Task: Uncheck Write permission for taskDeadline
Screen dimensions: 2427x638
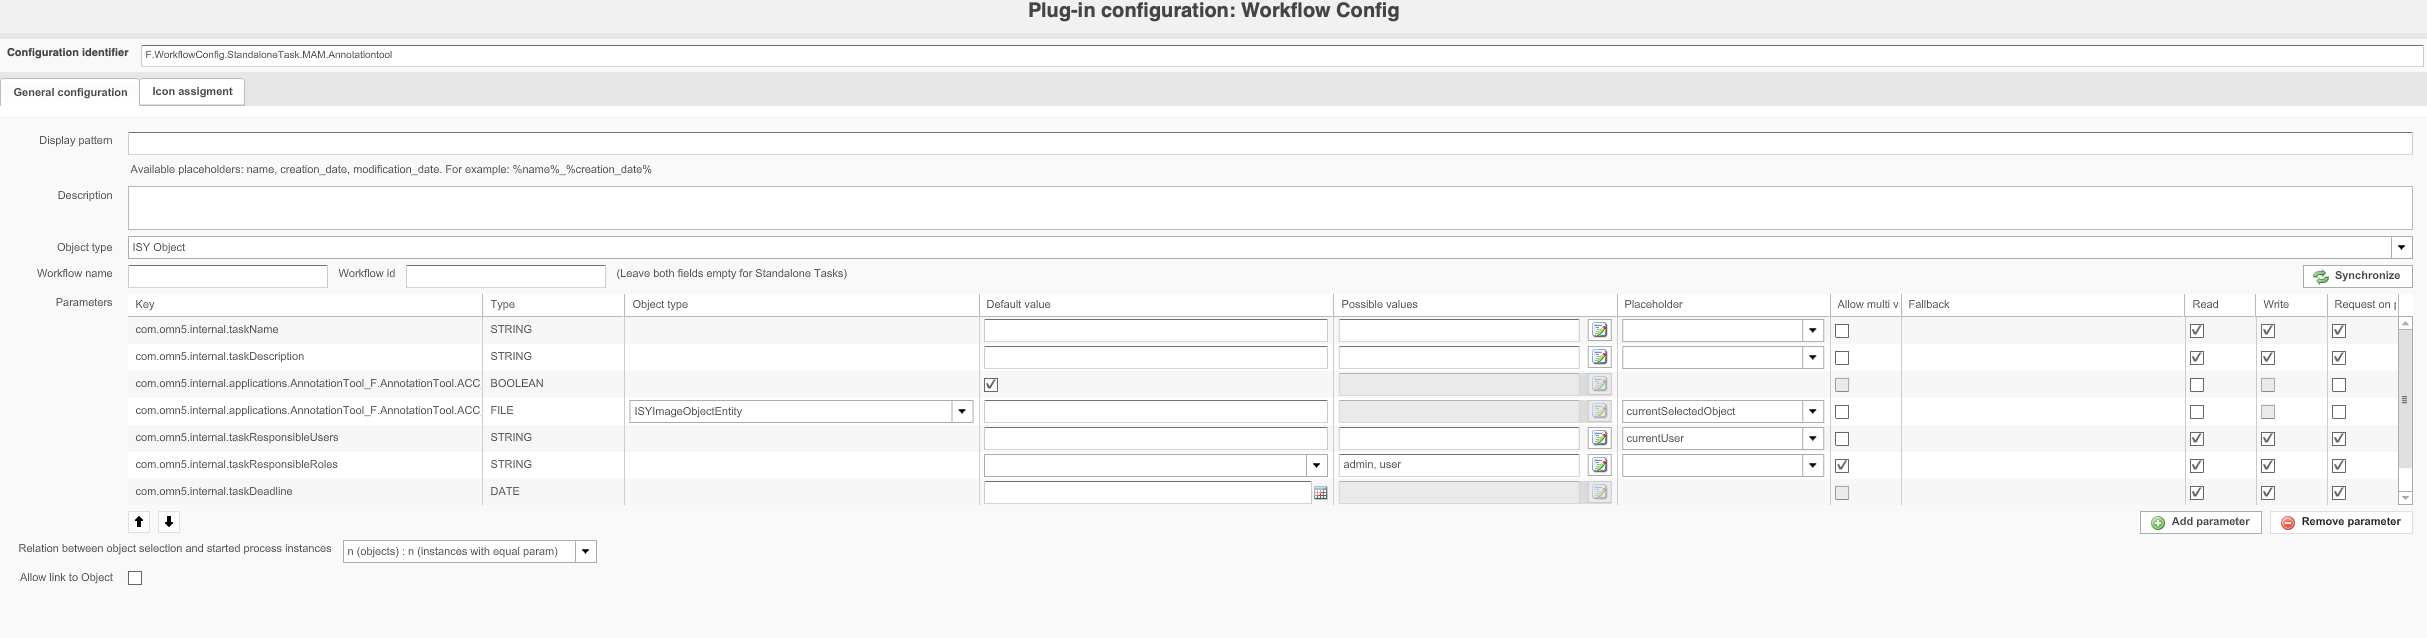Action: pos(2268,493)
